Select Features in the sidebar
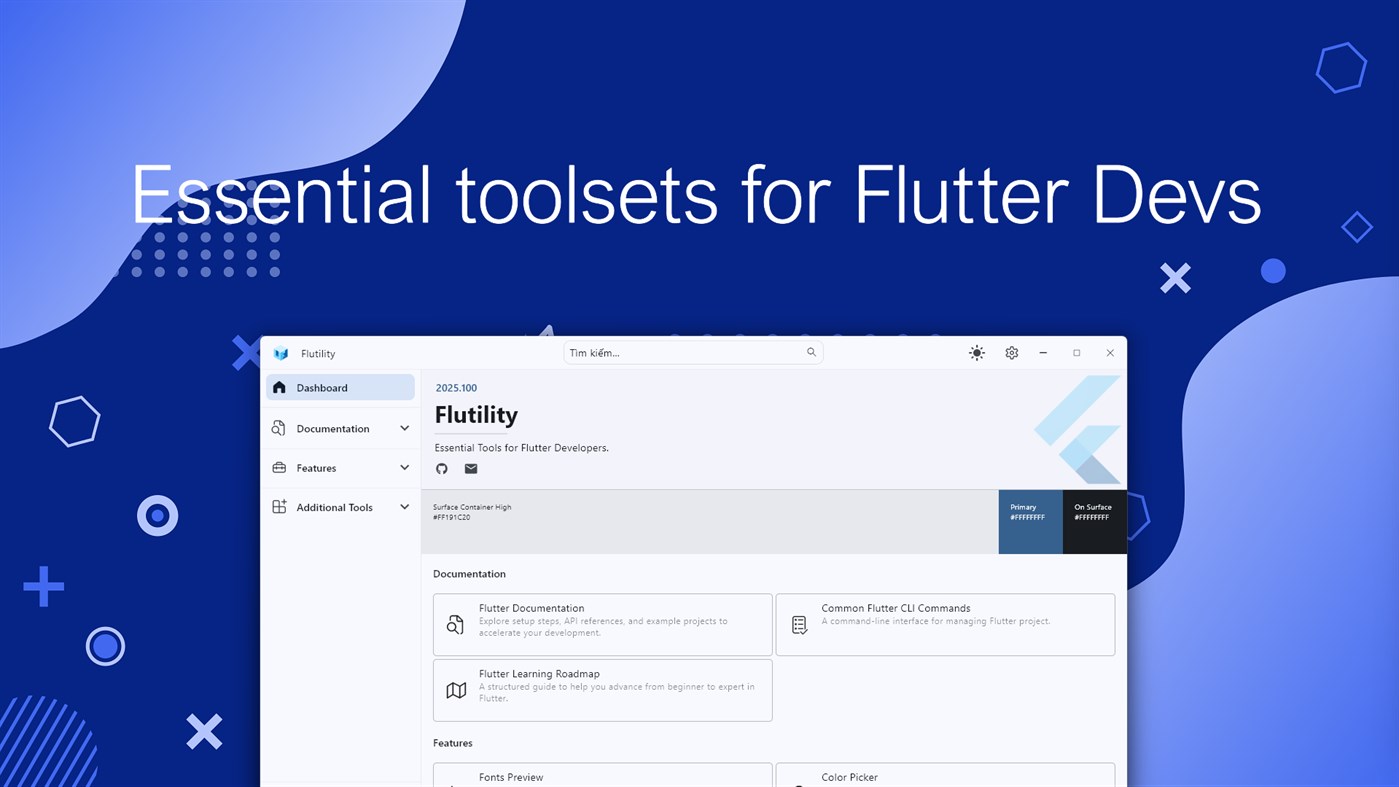This screenshot has width=1399, height=787. tap(340, 467)
